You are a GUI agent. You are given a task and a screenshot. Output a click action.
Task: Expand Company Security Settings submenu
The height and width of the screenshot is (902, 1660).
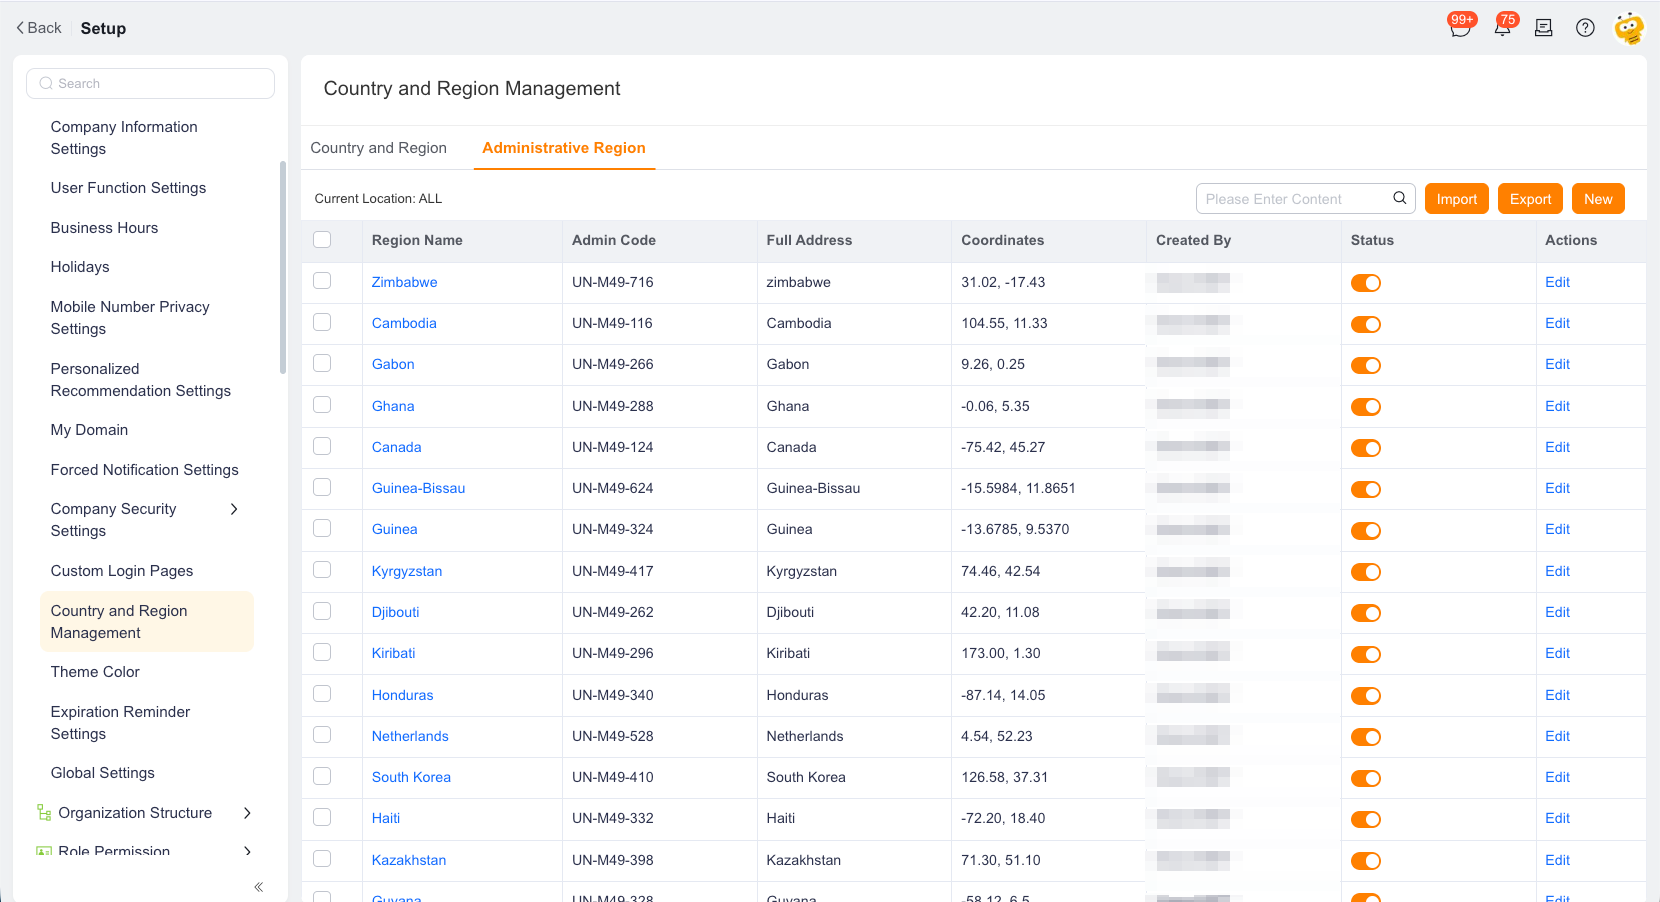(234, 509)
